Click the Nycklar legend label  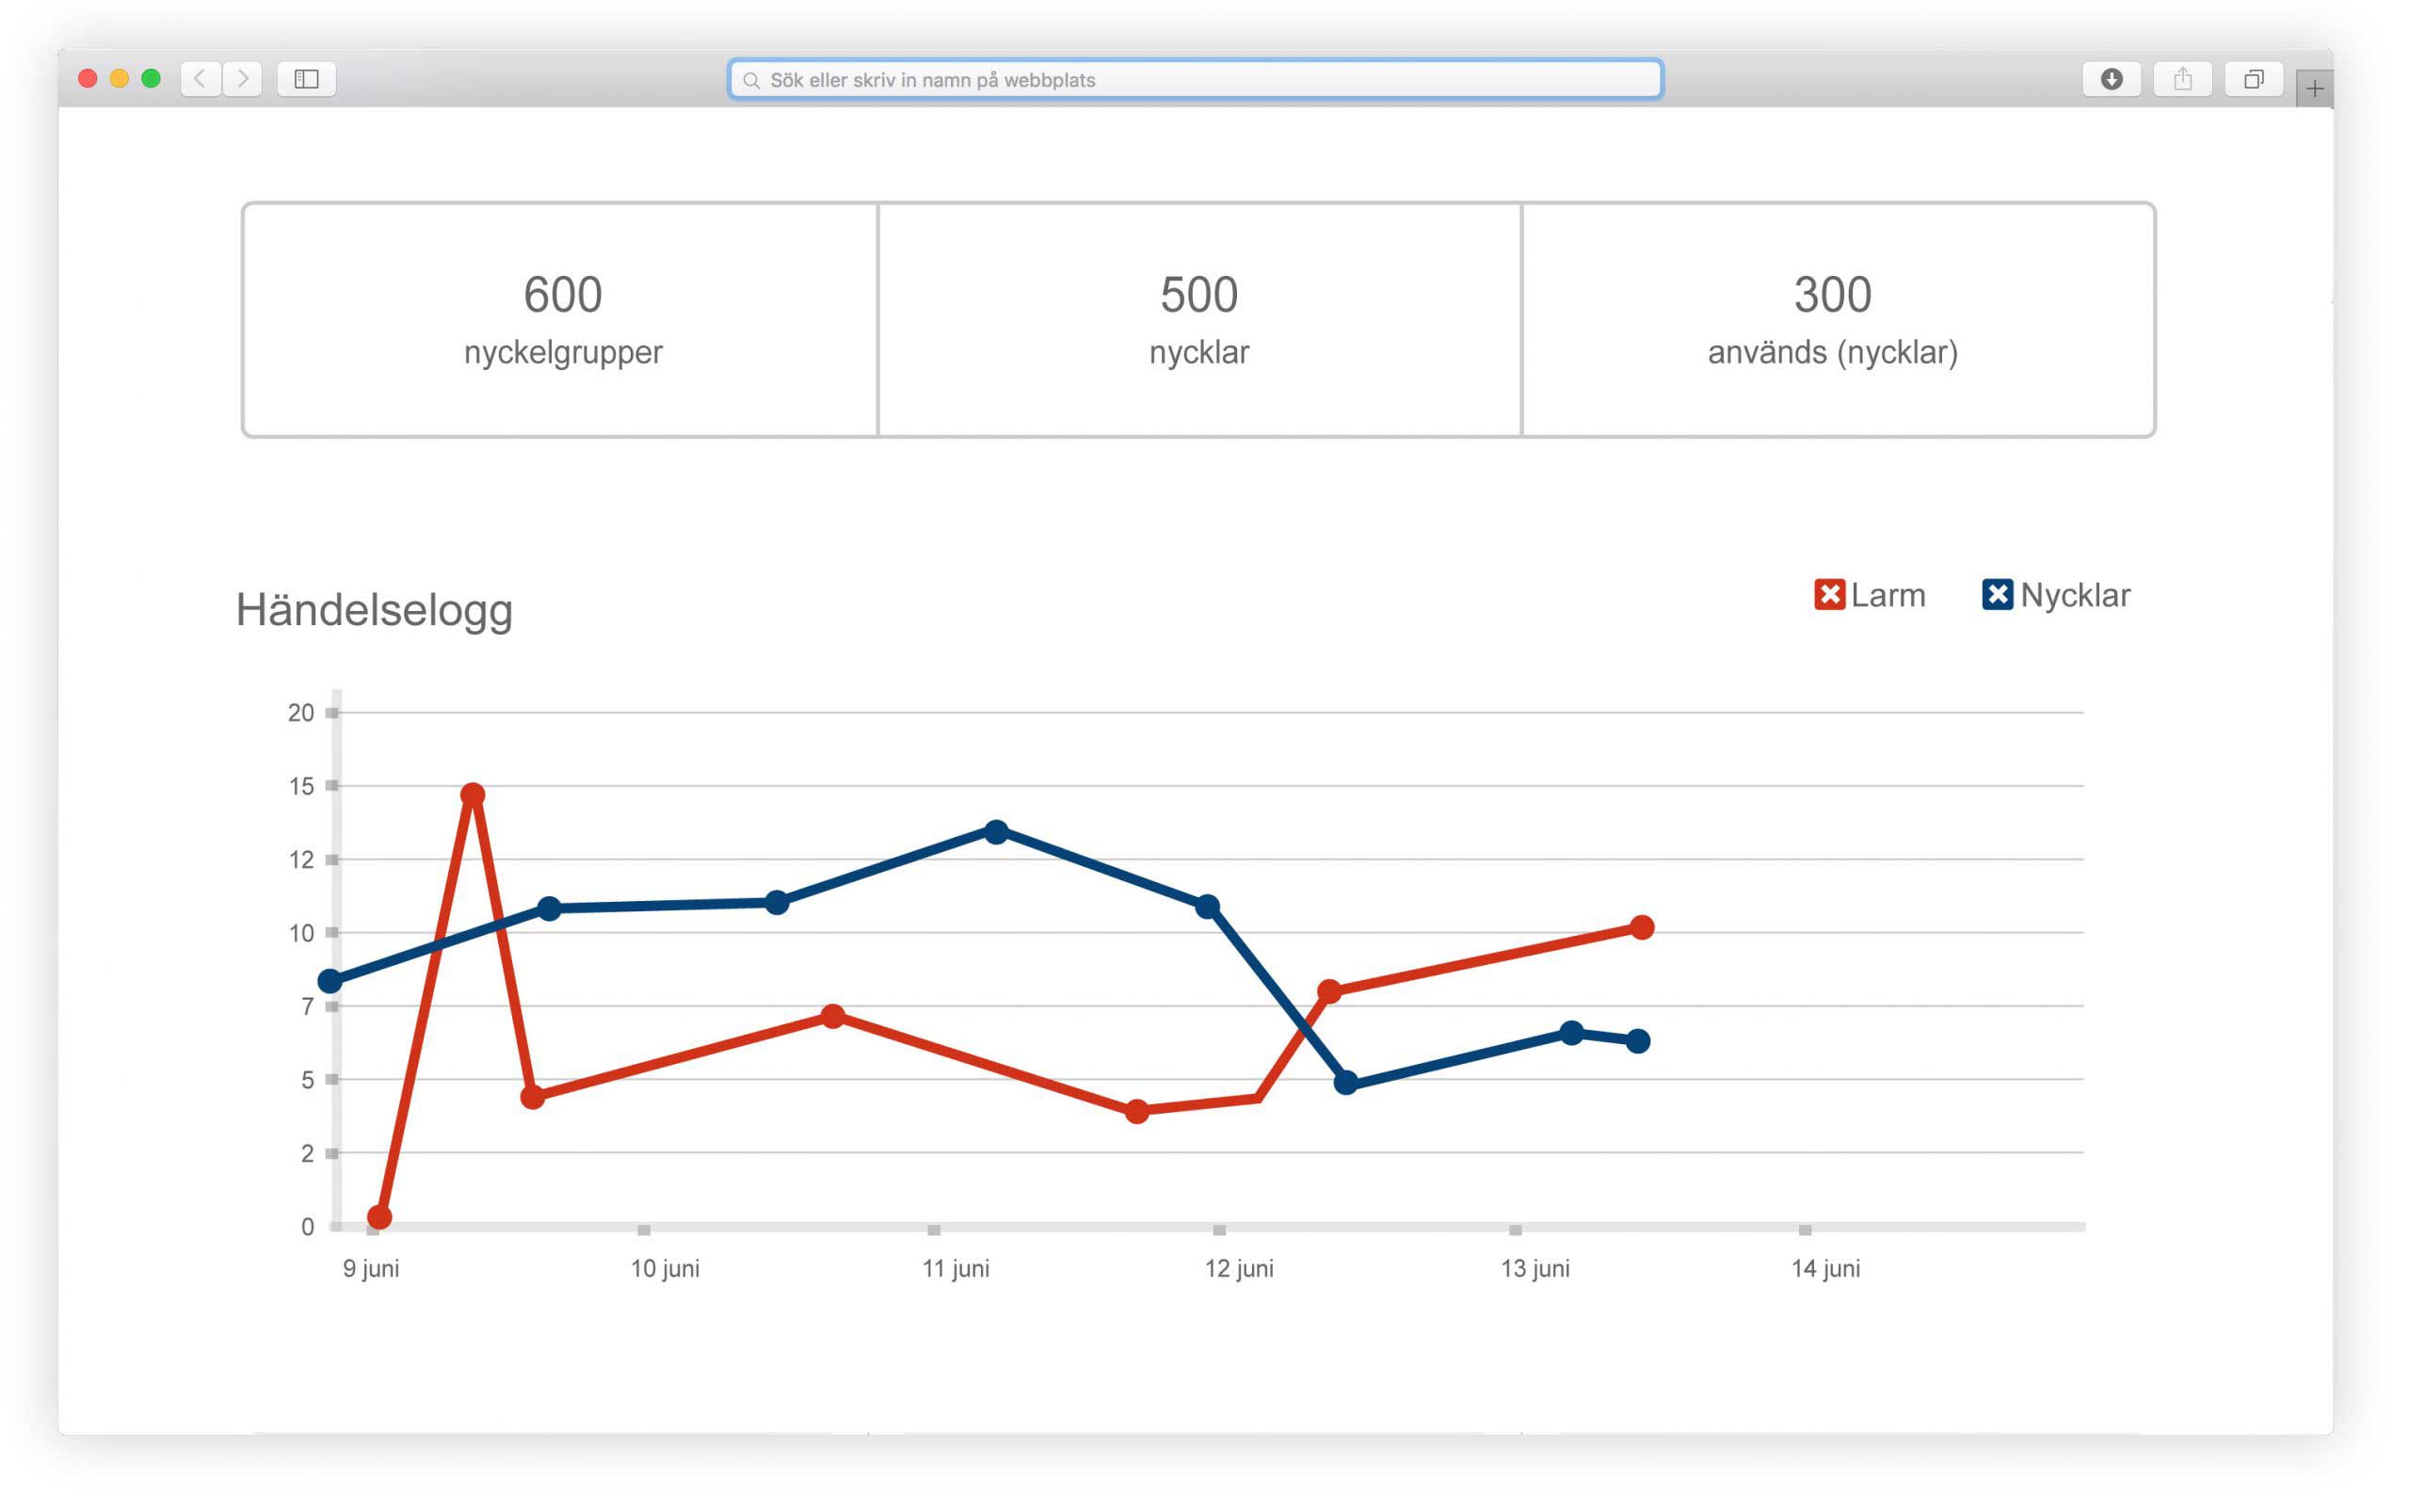(x=2074, y=596)
